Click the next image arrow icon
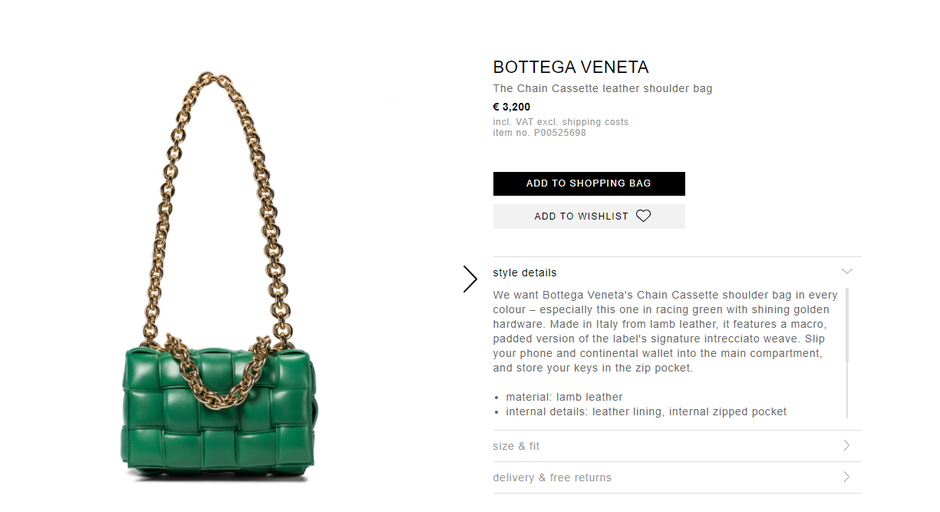Image resolution: width=940 pixels, height=512 pixels. coord(470,279)
